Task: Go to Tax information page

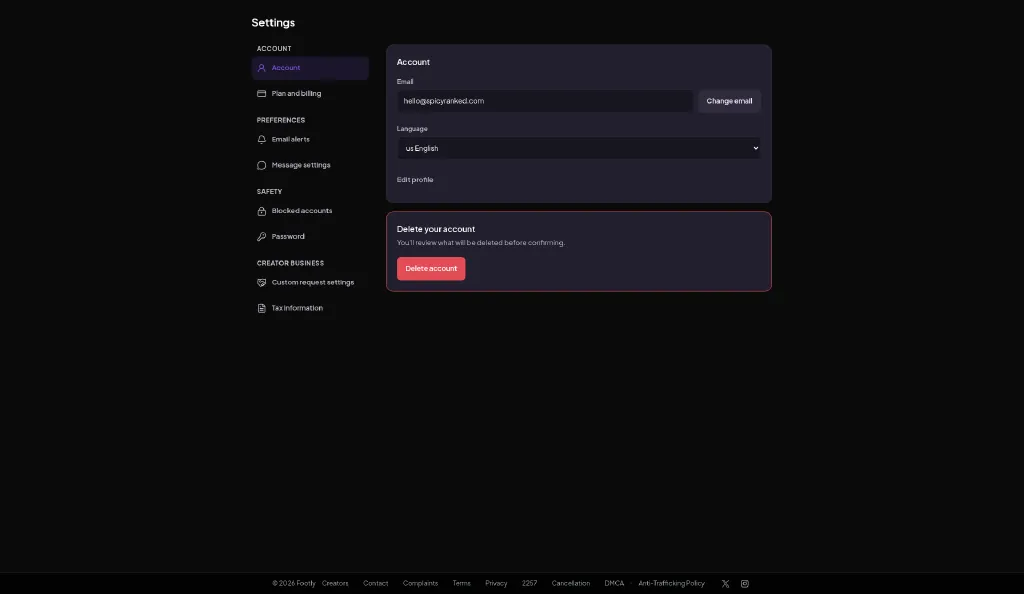Action: [x=310, y=308]
